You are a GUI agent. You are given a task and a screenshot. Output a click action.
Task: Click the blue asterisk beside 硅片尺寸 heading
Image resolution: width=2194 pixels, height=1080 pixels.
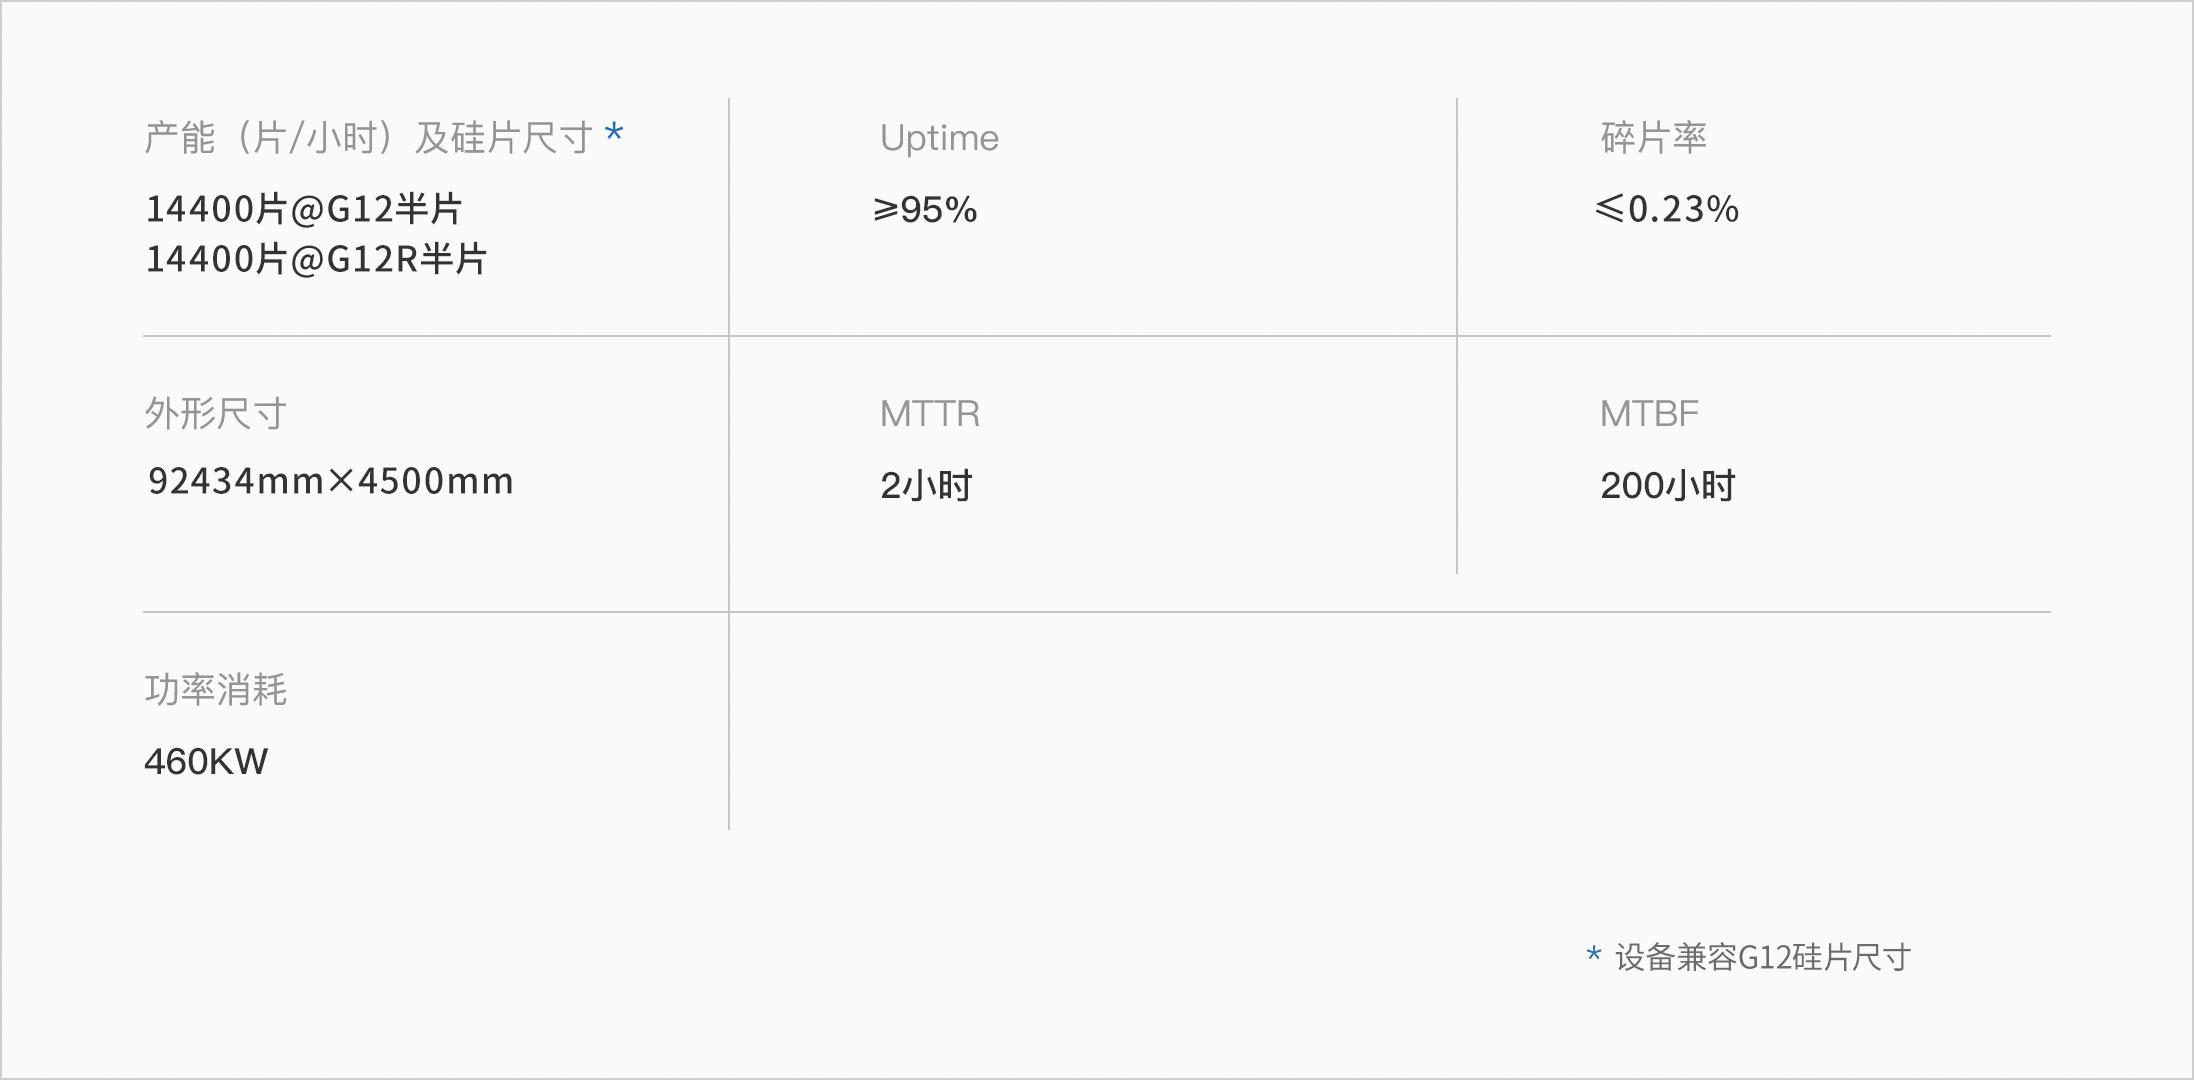tap(614, 134)
